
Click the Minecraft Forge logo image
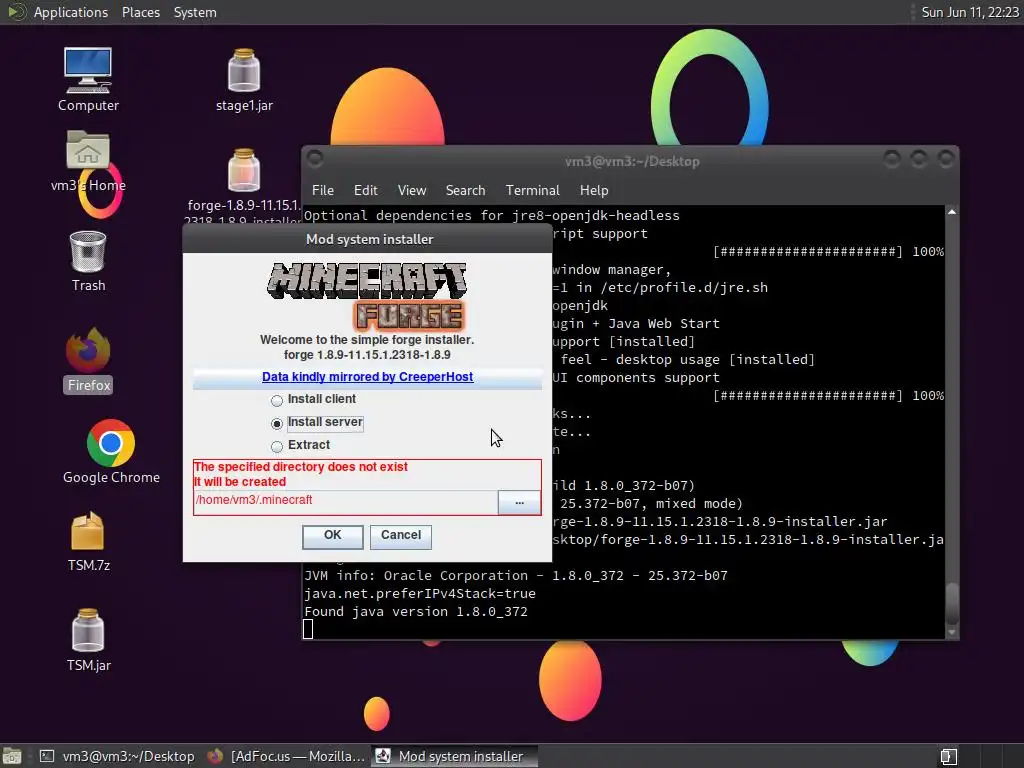pos(367,296)
